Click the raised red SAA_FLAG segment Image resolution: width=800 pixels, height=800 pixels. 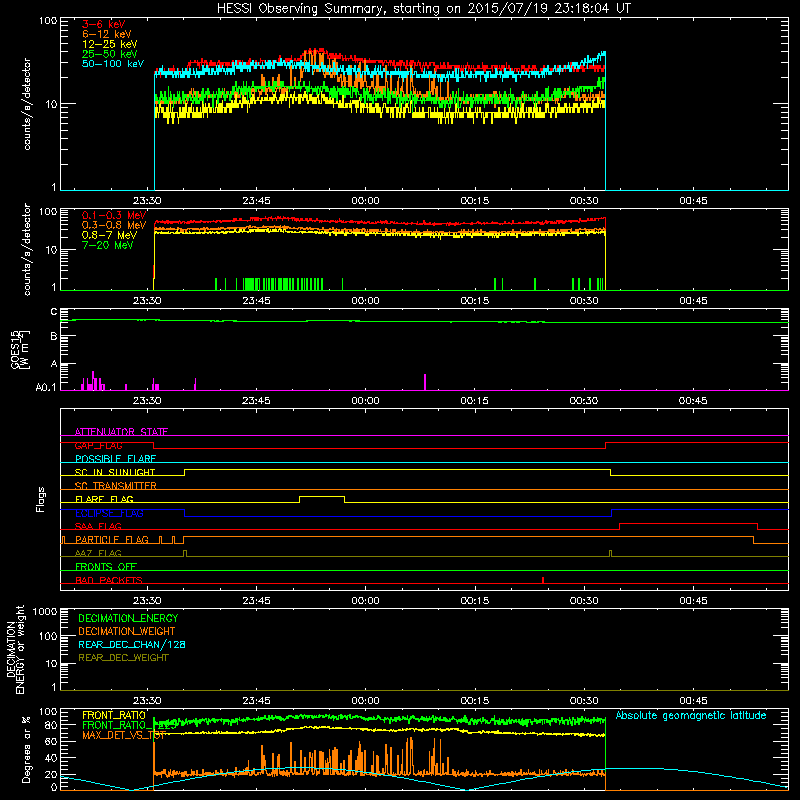[x=688, y=524]
